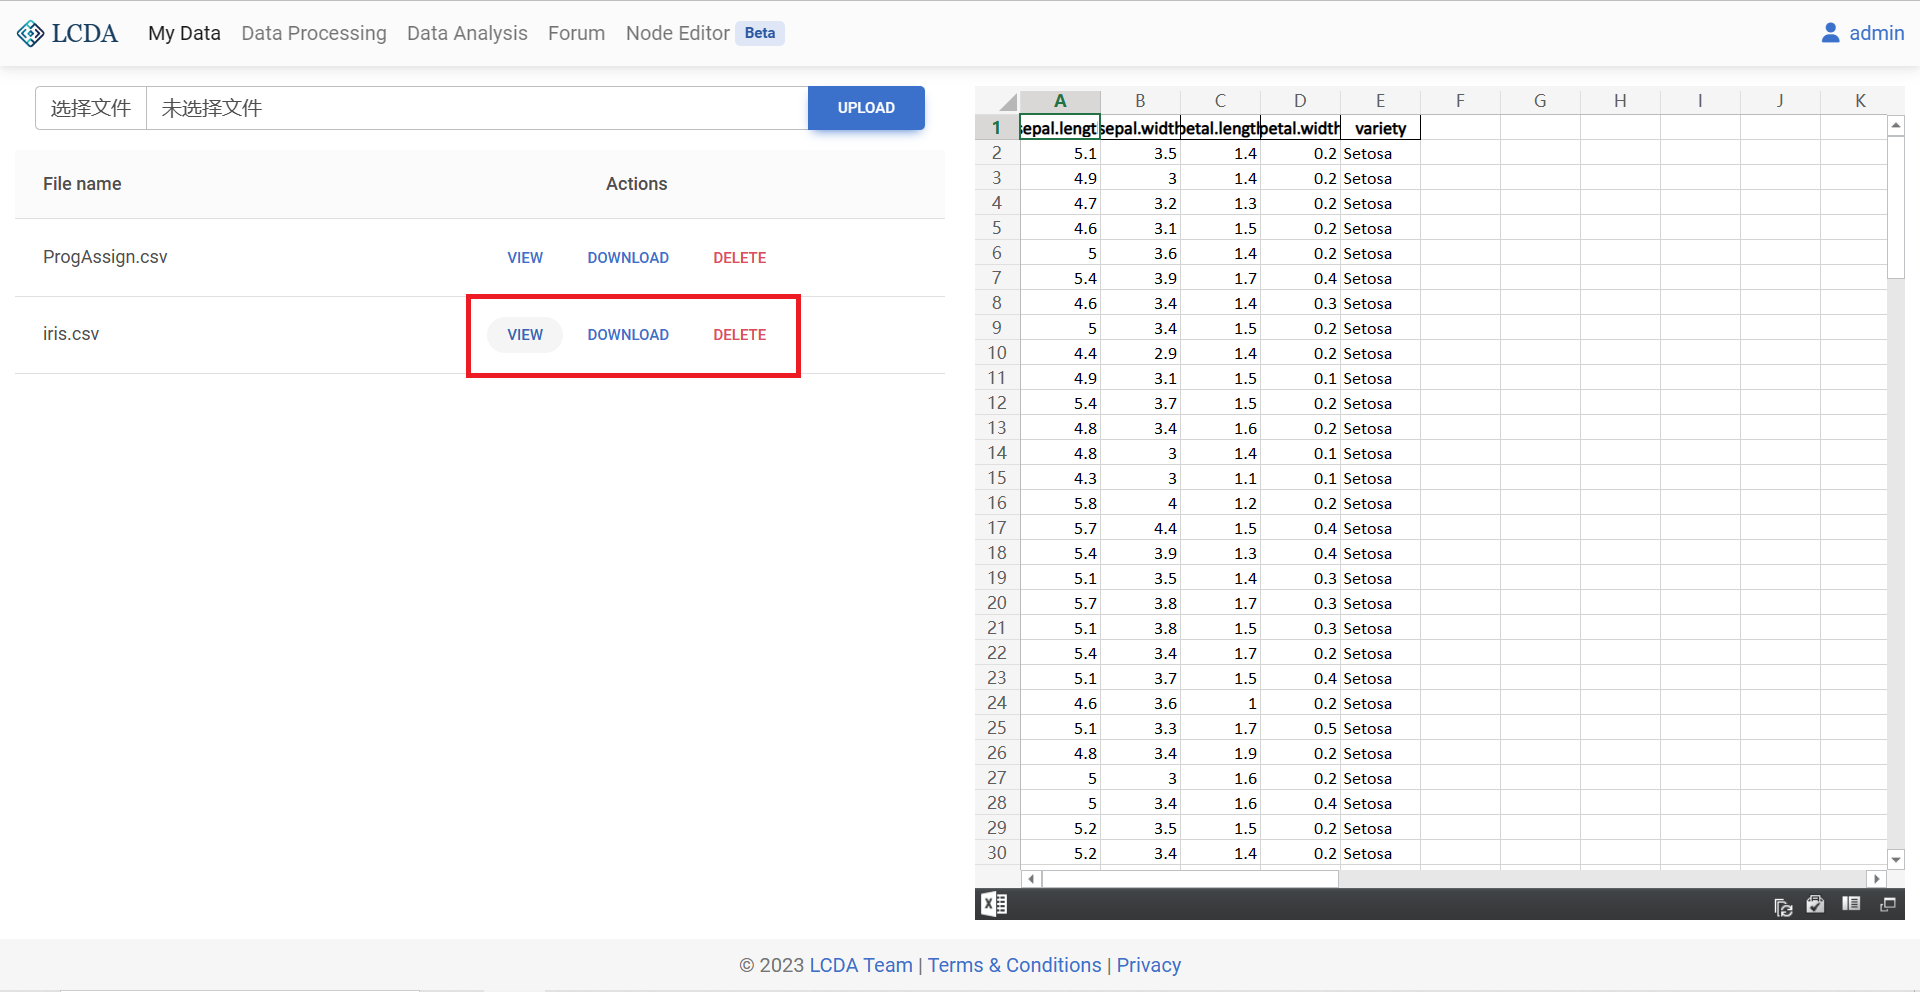This screenshot has height=992, width=1920.
Task: Click the clipboard checkmark icon in viewer footer
Action: tap(1816, 905)
